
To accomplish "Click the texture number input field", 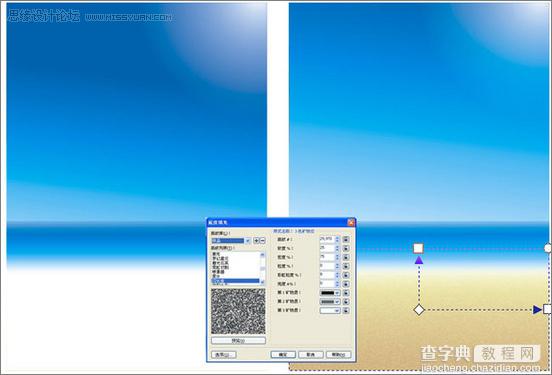I will [327, 239].
